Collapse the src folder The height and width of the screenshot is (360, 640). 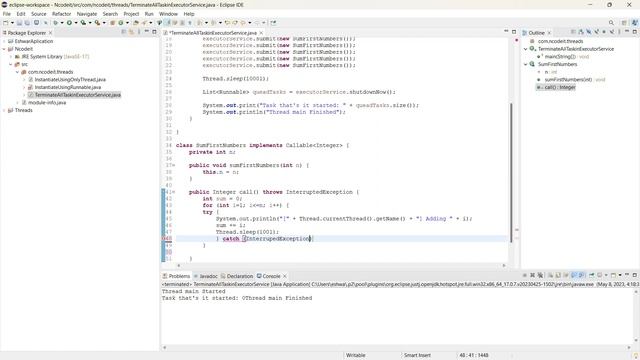click(11, 64)
